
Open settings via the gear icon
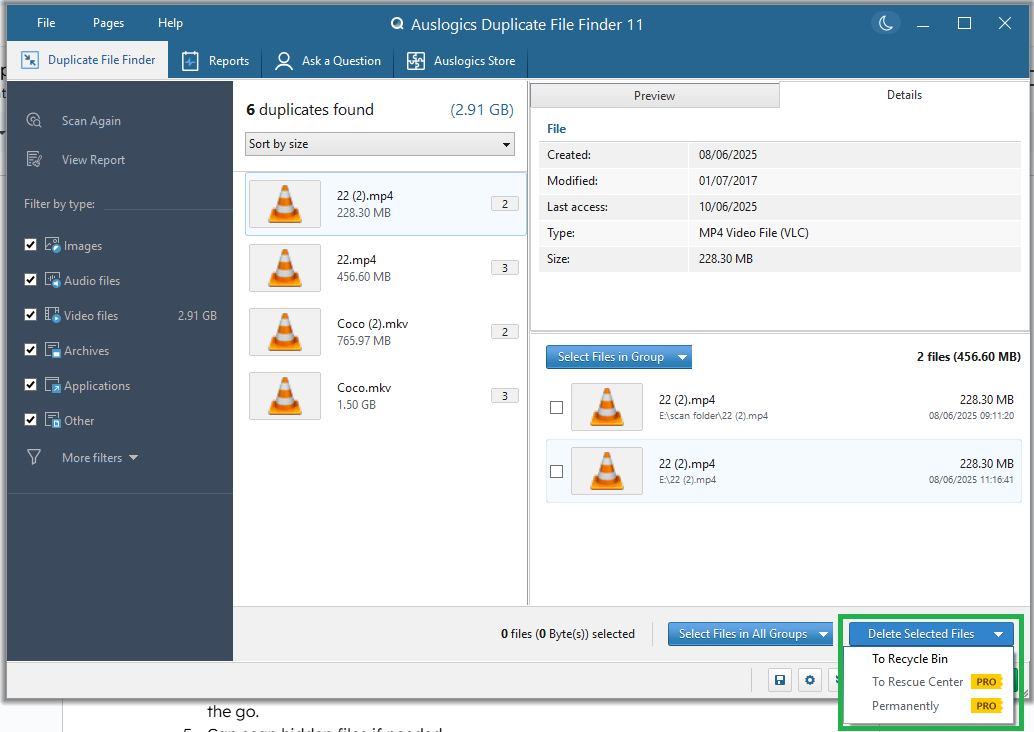[x=810, y=680]
